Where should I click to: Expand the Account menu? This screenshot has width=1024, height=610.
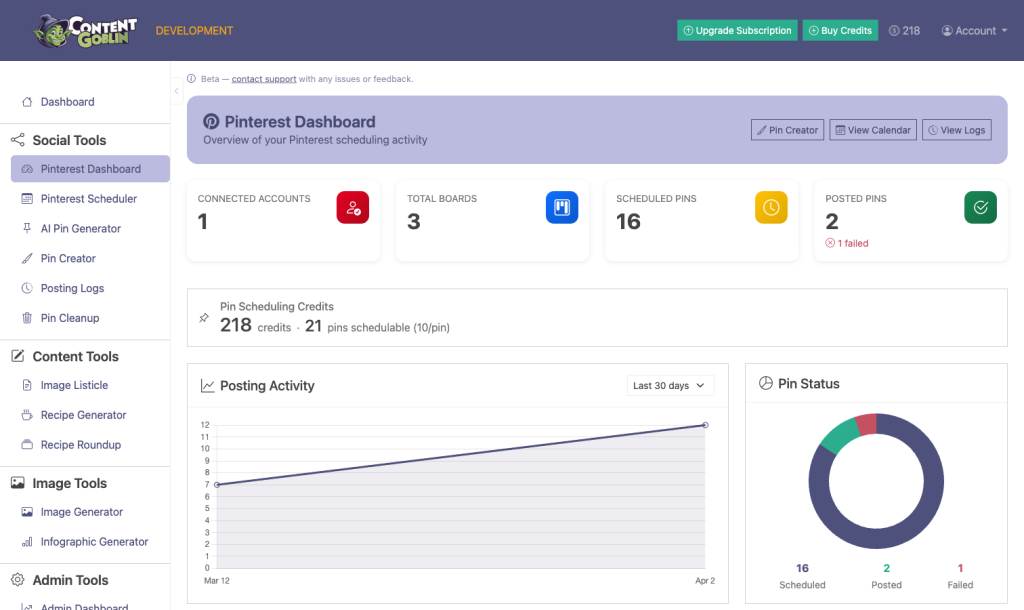(x=974, y=31)
